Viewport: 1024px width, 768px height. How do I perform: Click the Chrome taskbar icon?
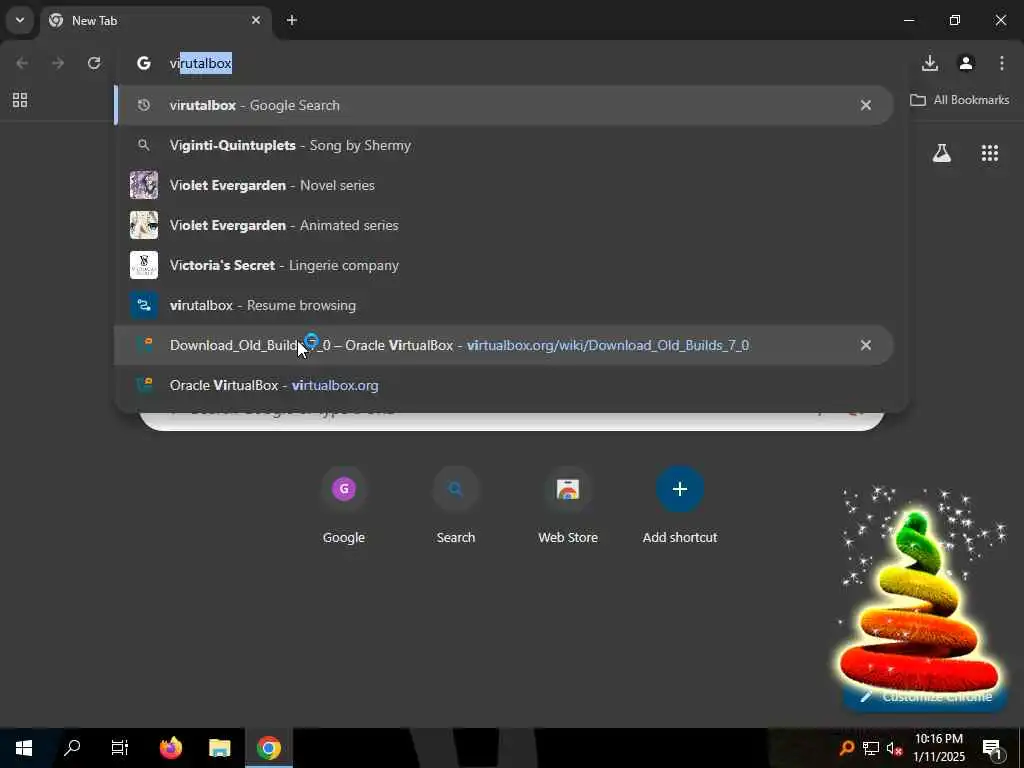click(268, 748)
